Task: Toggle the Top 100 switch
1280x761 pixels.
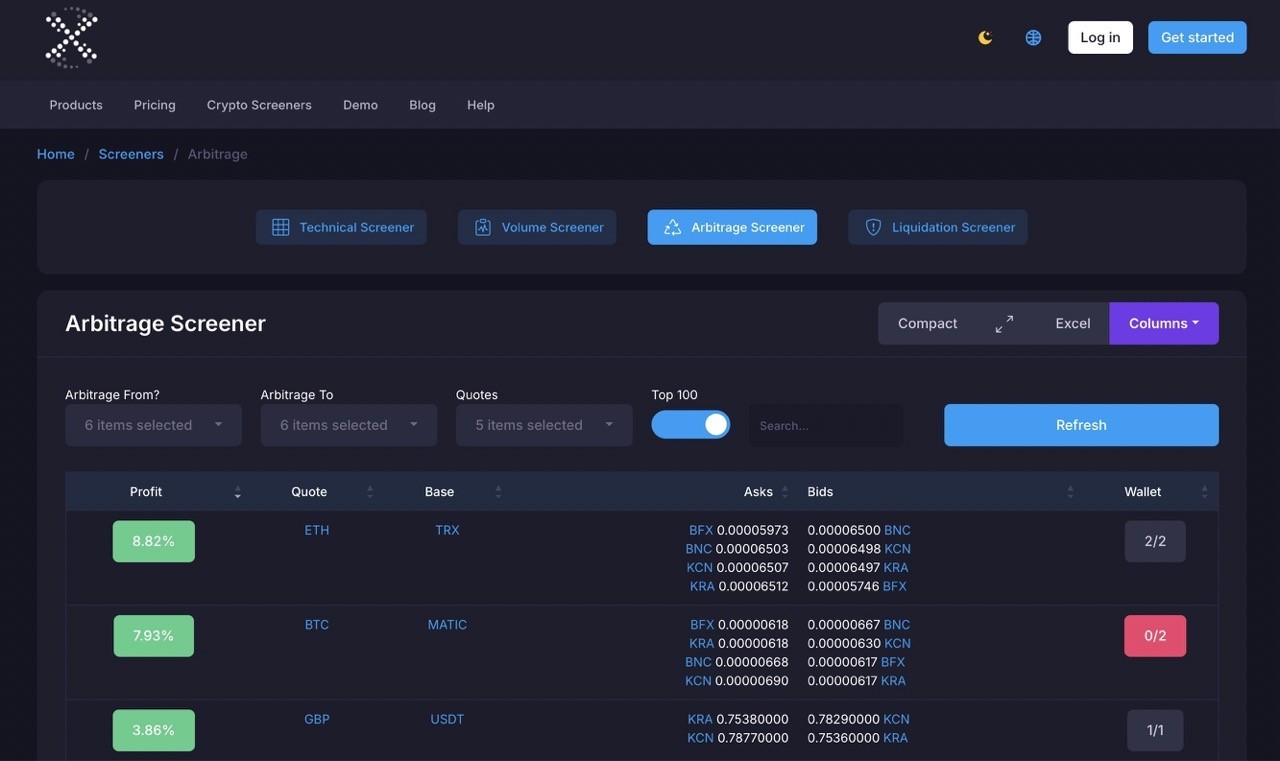Action: pyautogui.click(x=690, y=425)
